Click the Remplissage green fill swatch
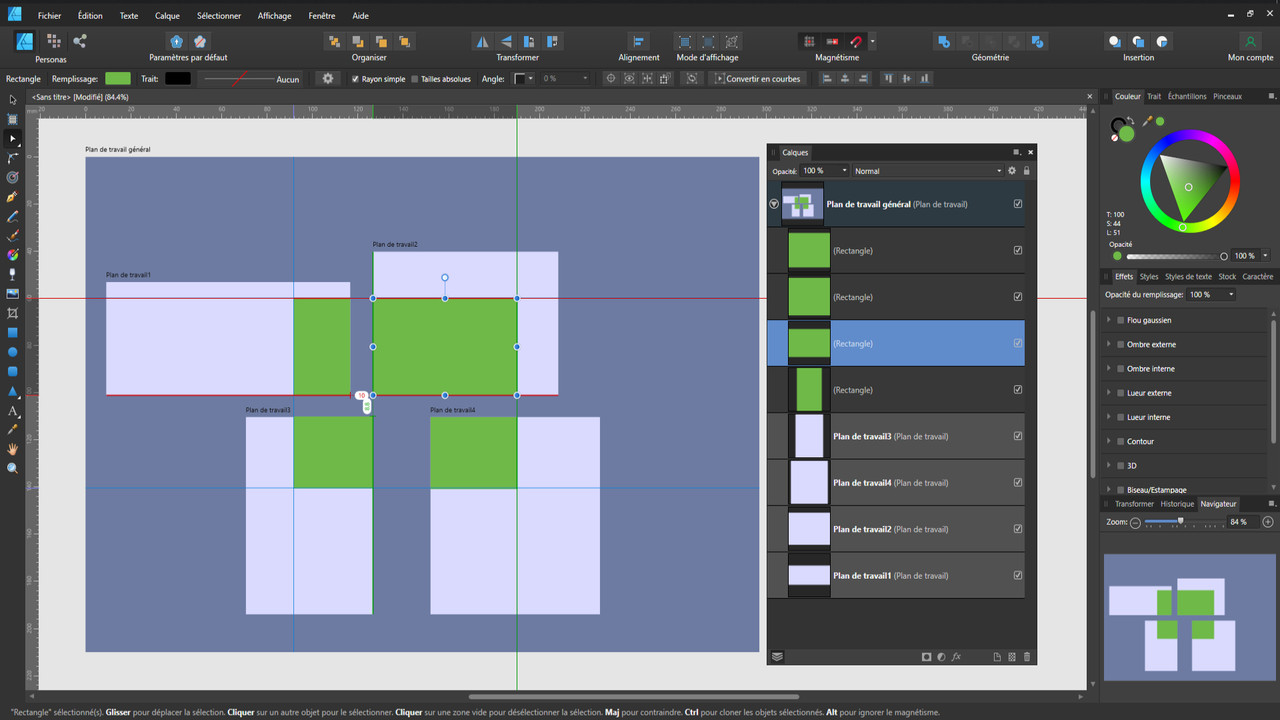This screenshot has height=720, width=1280. pos(118,78)
